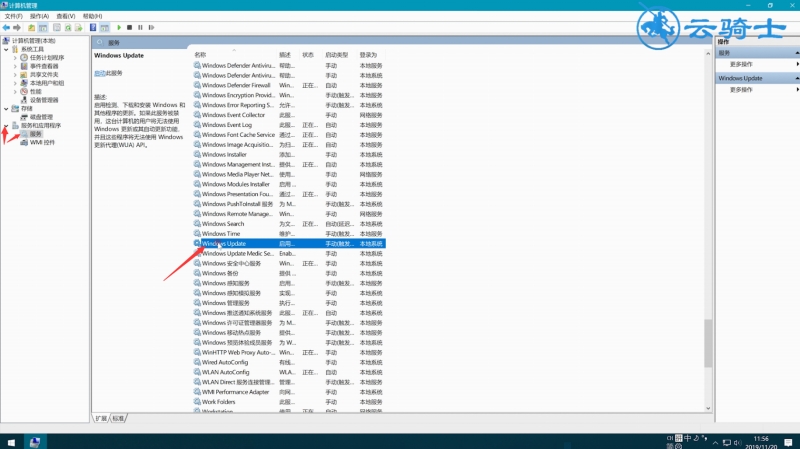The height and width of the screenshot is (449, 800).
Task: Open 更多操作 under the 服务 section
Action: point(741,64)
